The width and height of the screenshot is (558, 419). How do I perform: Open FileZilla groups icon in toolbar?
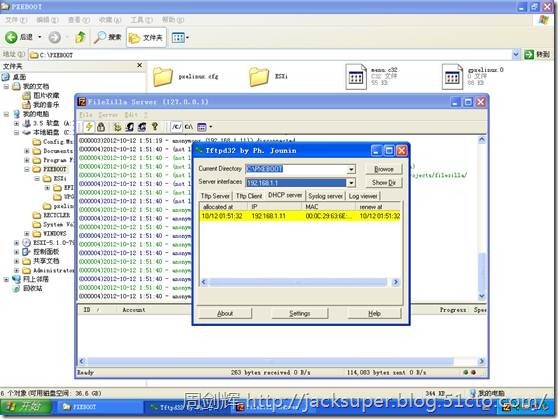point(142,127)
